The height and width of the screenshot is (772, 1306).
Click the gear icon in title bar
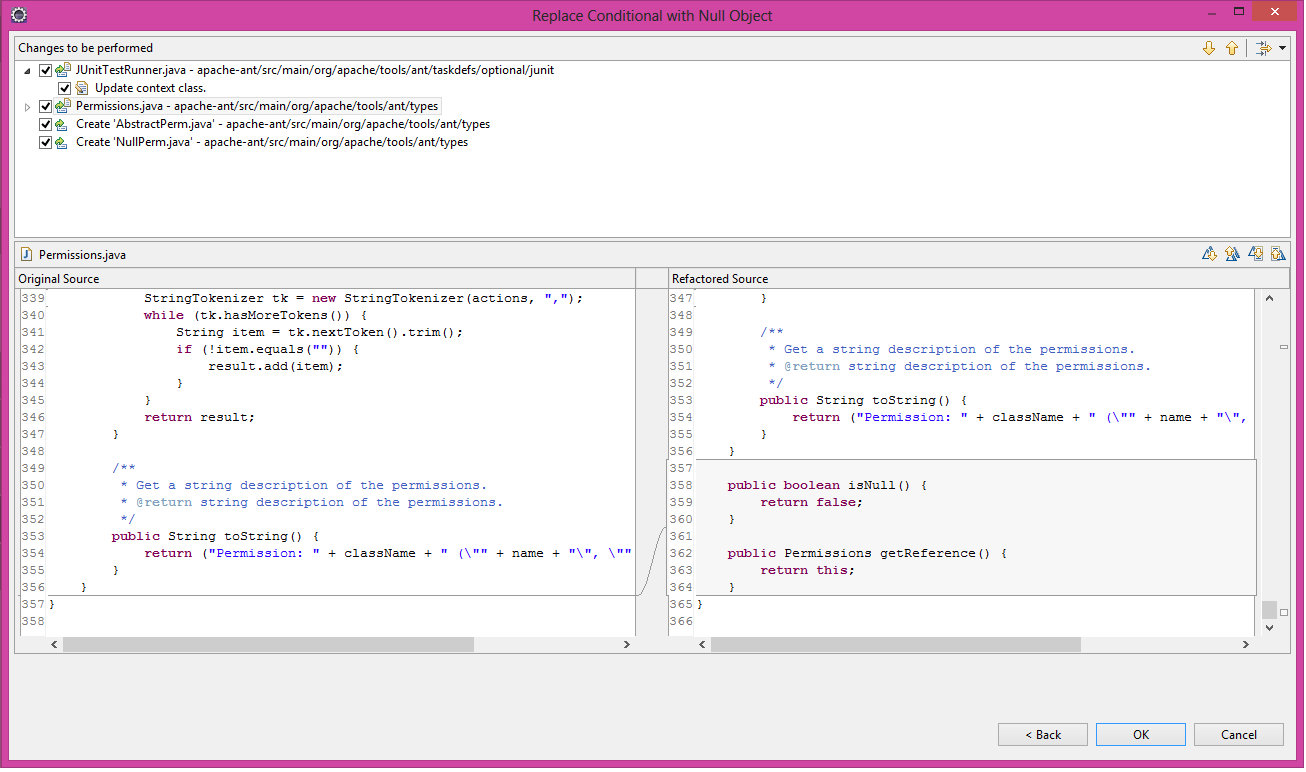tap(18, 15)
